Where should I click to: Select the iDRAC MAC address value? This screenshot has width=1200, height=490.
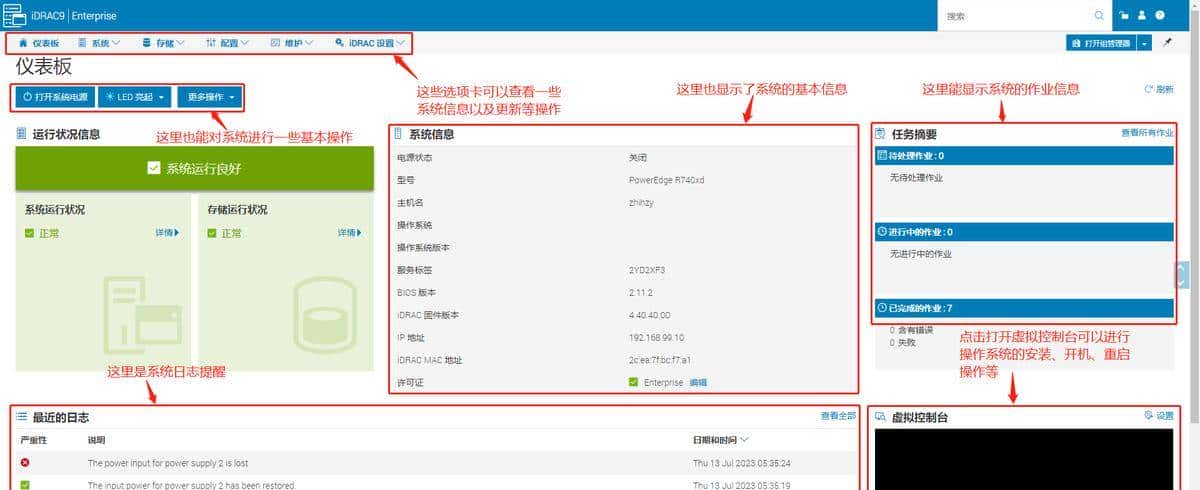[659, 360]
